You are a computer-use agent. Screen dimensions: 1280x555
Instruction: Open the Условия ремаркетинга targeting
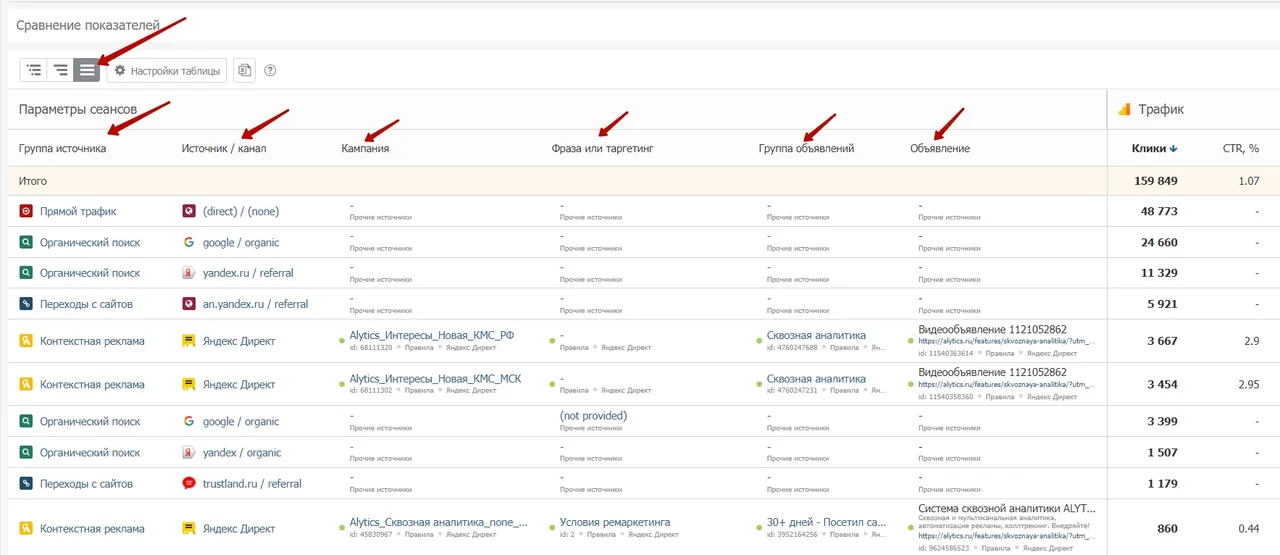coord(615,522)
